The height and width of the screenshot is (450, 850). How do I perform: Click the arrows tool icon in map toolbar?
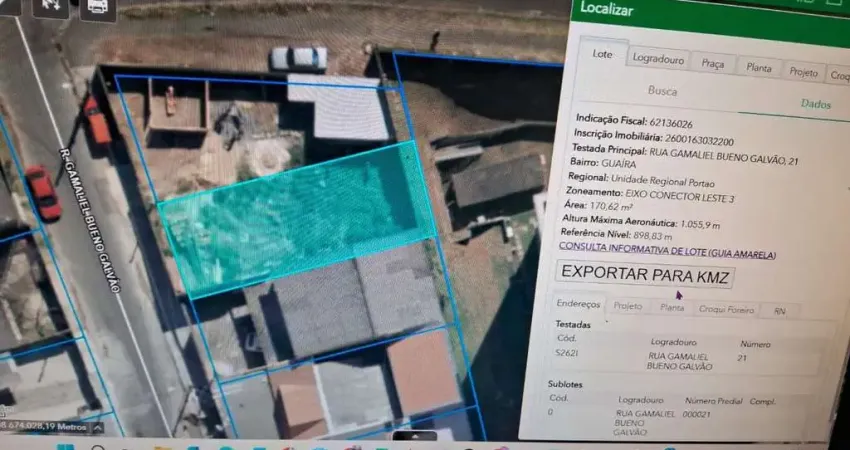click(51, 6)
